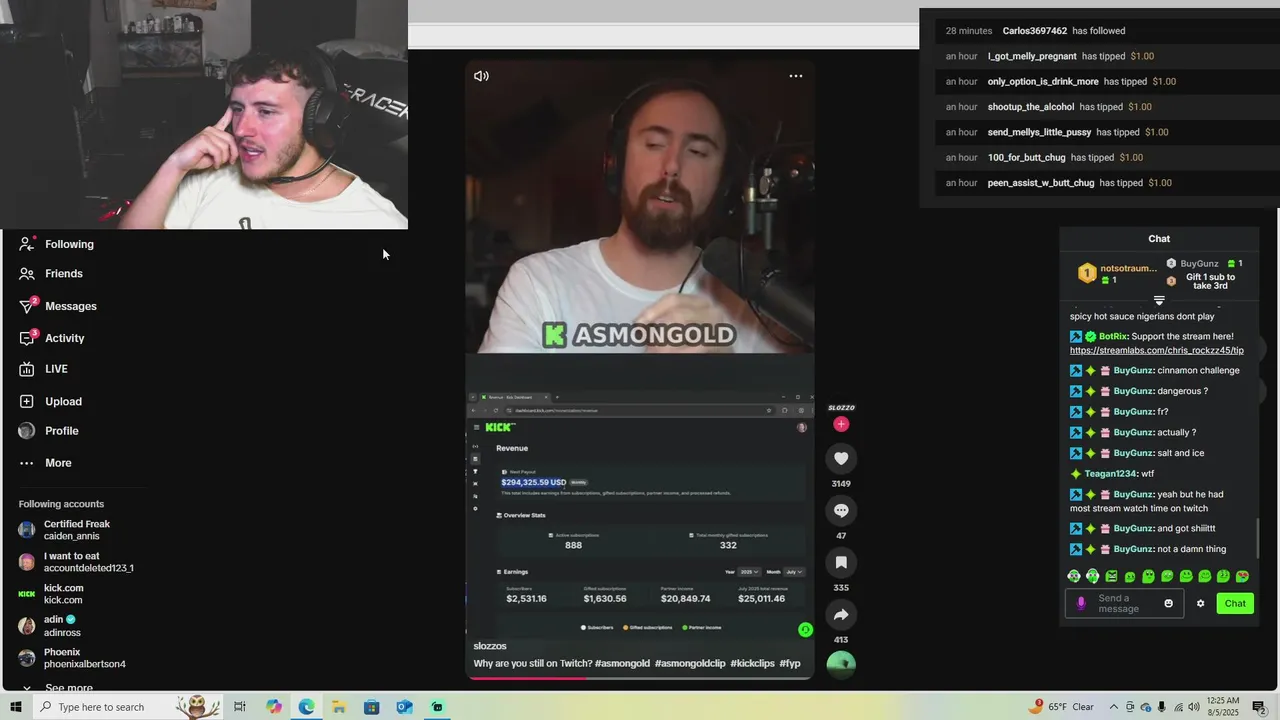The width and height of the screenshot is (1280, 720).
Task: Open Following in TikTok sidebar
Action: (57, 244)
